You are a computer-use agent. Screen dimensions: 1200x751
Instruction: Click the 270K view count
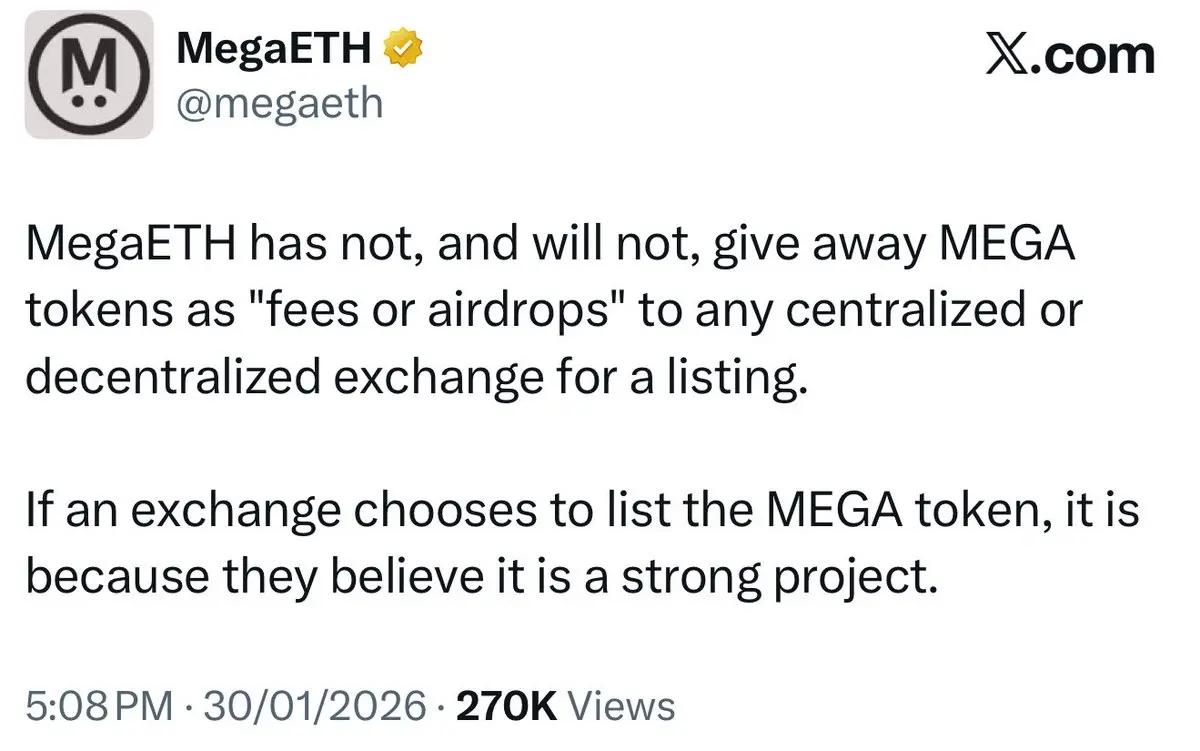(x=506, y=707)
